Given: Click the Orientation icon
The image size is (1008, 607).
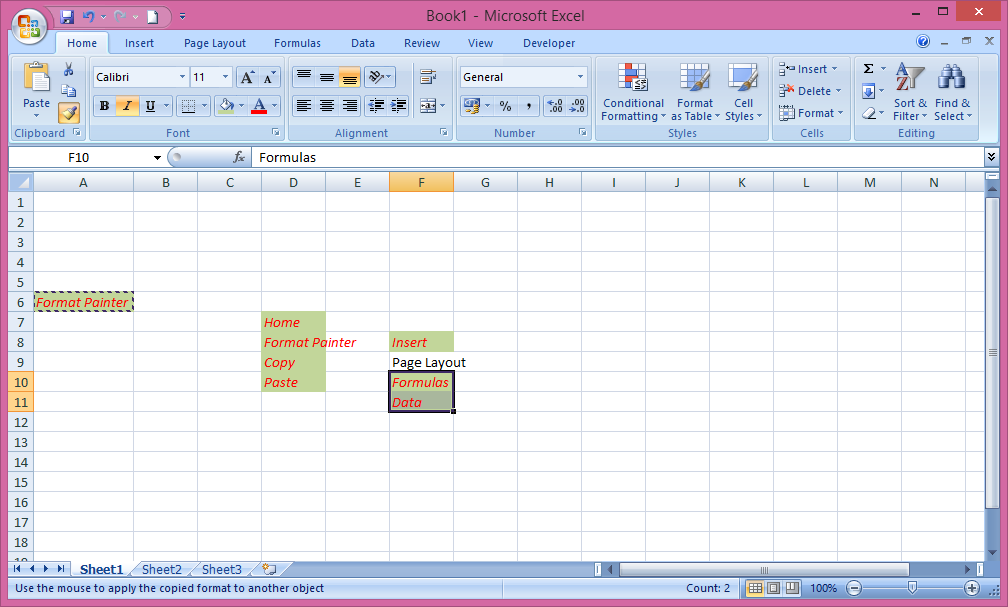Looking at the screenshot, I should 379,78.
